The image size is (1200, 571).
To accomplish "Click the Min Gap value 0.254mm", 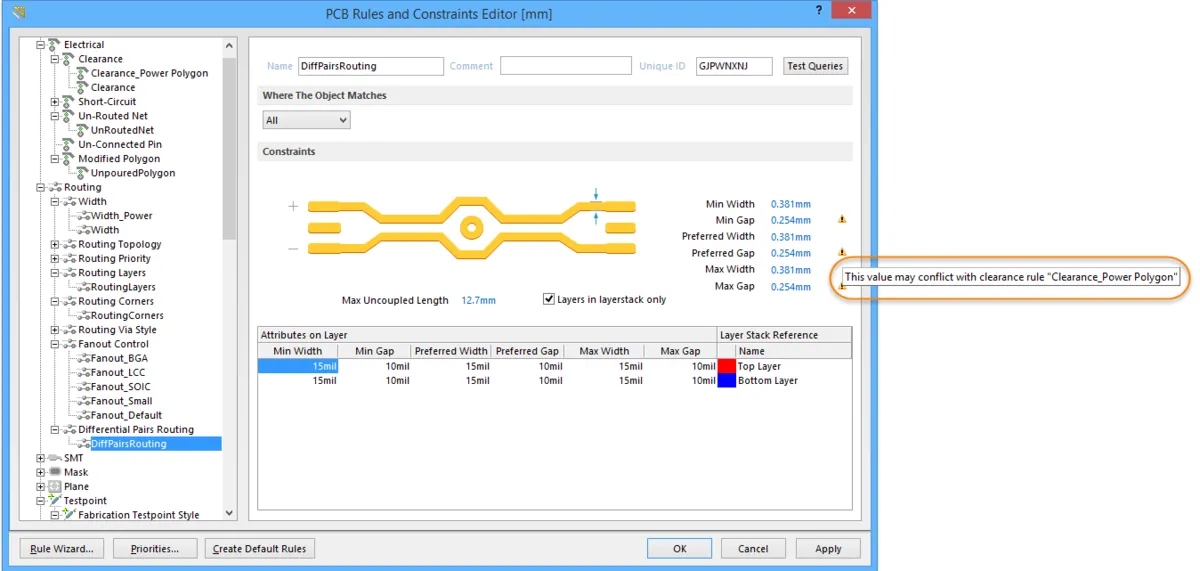I will tap(791, 220).
